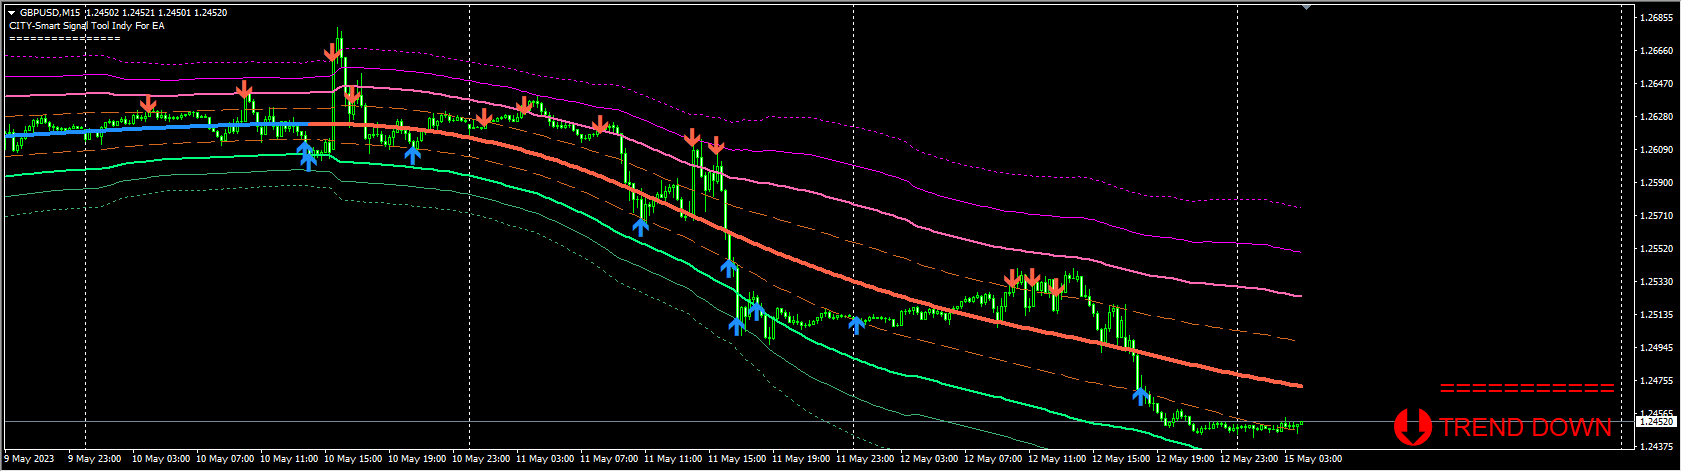Viewport: 1682px width, 472px height.
Task: Click price level 1.26660 on axis
Action: tap(1656, 51)
